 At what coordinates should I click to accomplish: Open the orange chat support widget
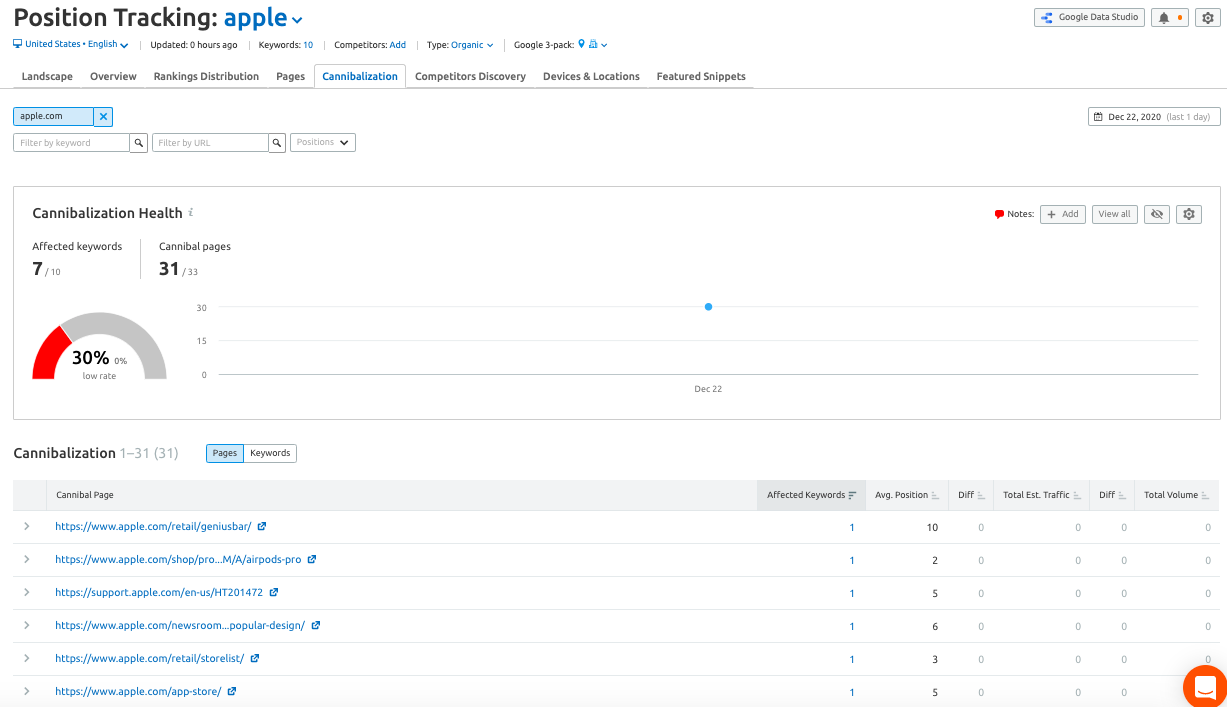pos(1205,686)
